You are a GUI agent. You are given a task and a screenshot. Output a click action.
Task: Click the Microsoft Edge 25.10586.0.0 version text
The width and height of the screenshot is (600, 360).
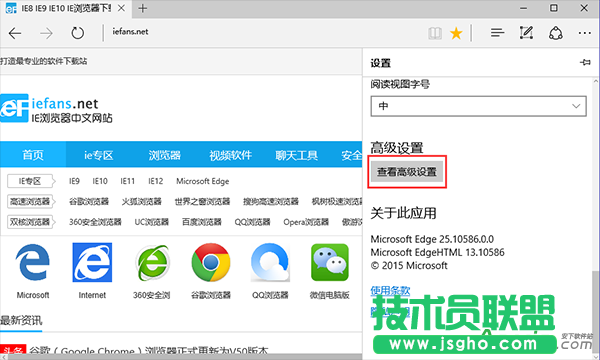432,239
